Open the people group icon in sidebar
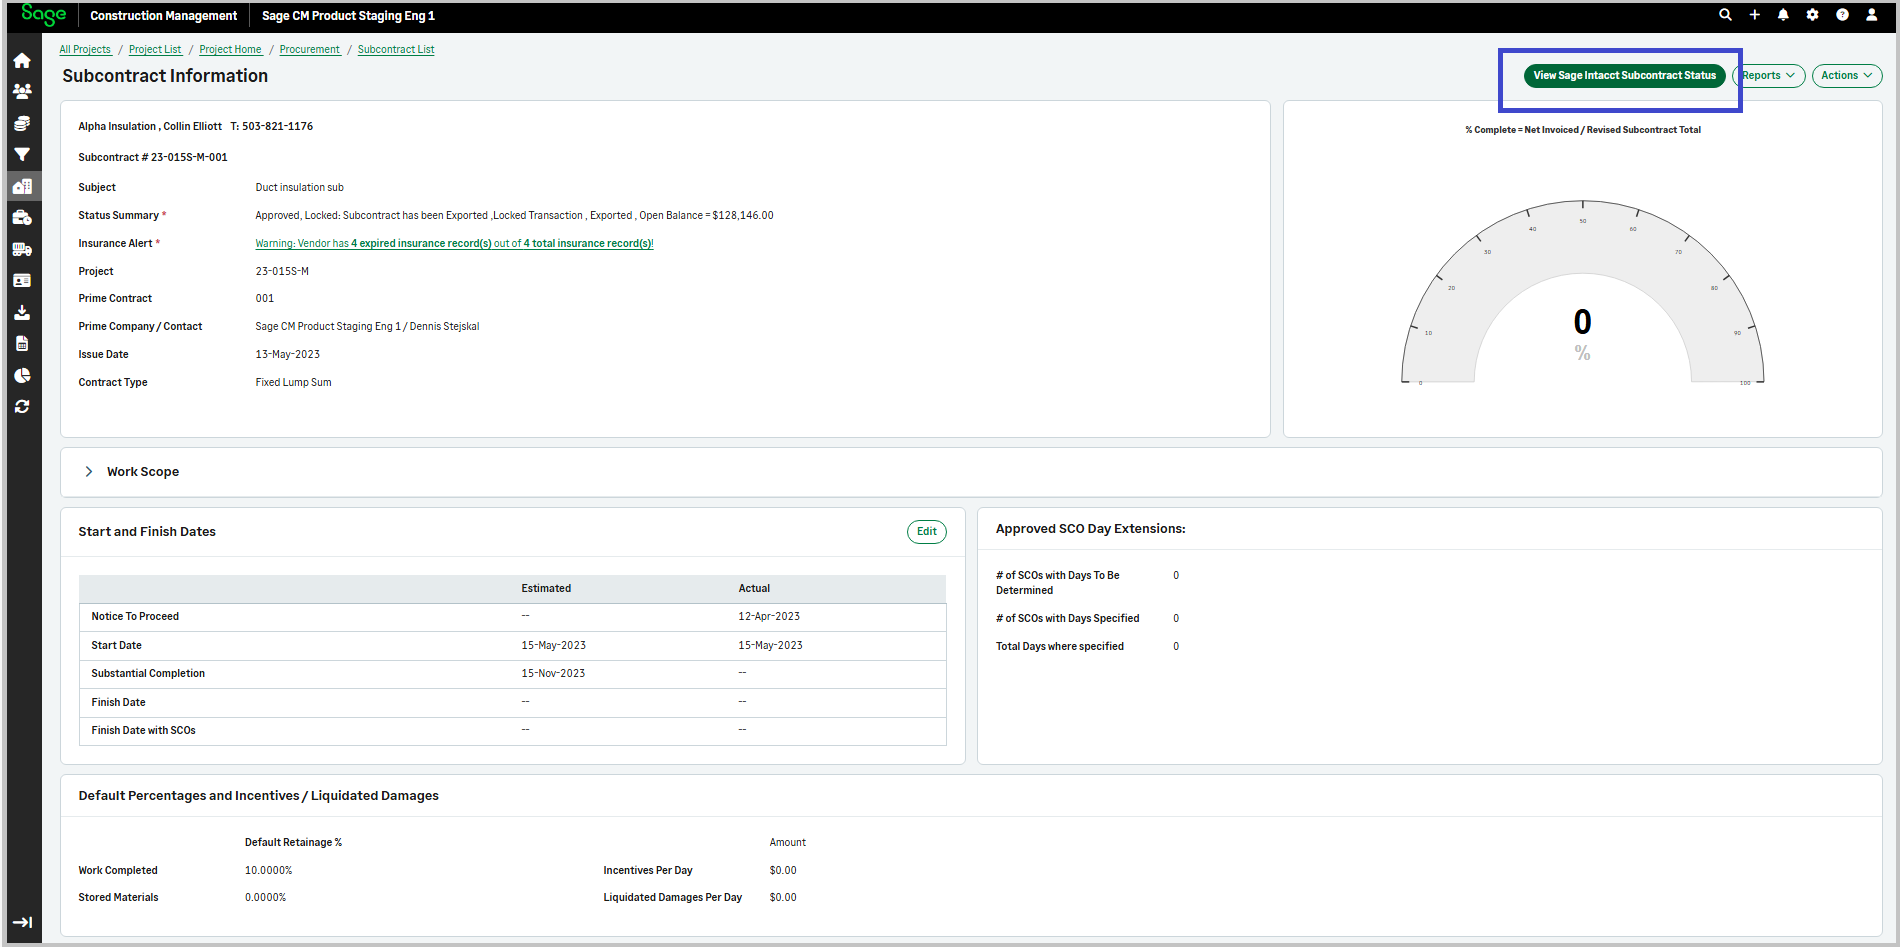This screenshot has width=1900, height=947. pyautogui.click(x=22, y=91)
